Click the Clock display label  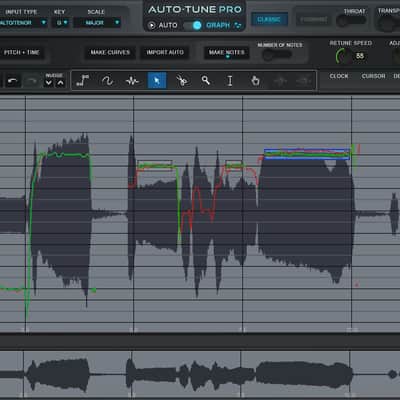coord(339,76)
